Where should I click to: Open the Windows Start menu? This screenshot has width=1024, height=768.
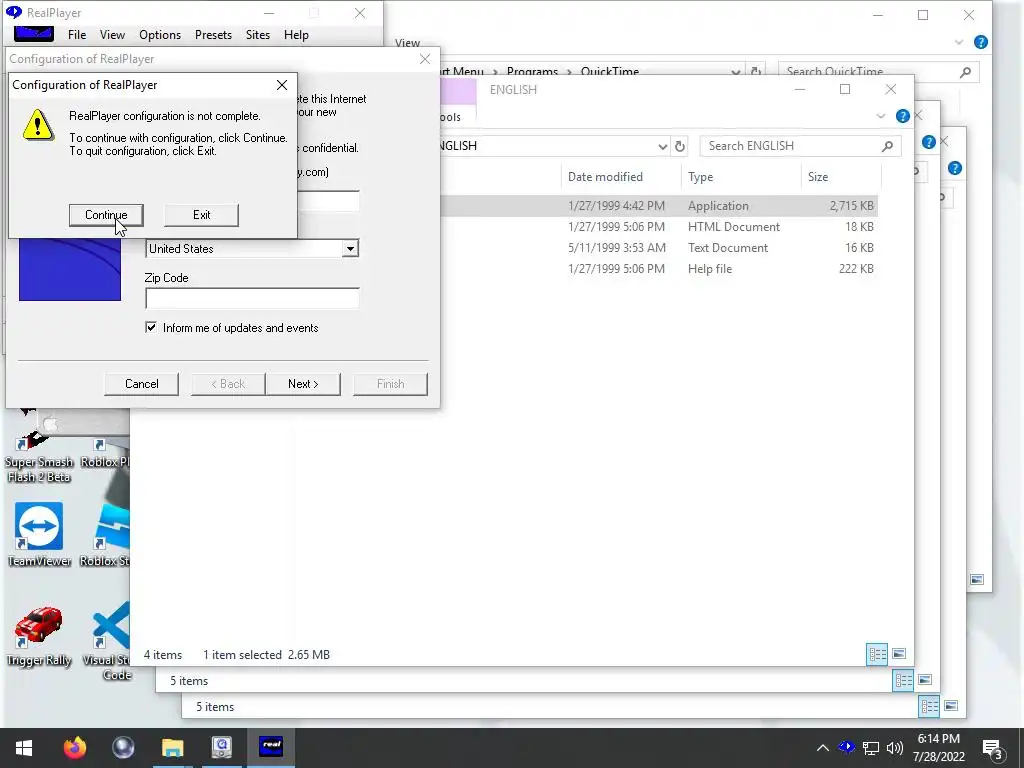tap(24, 747)
